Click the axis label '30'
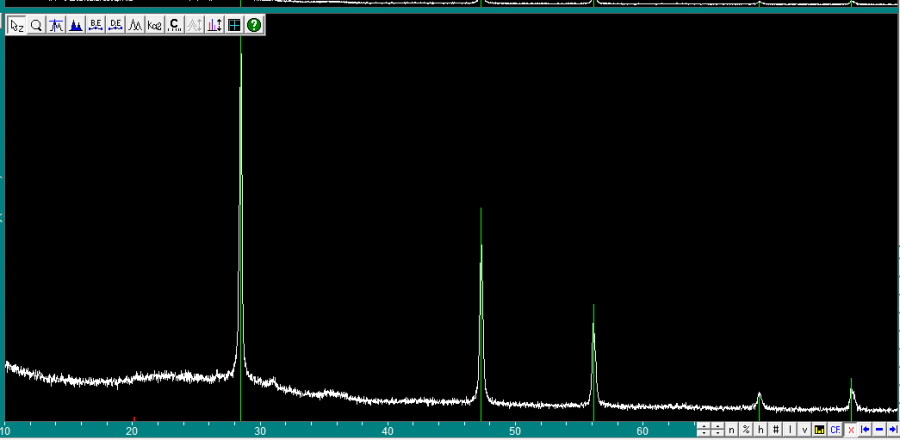 pos(260,430)
